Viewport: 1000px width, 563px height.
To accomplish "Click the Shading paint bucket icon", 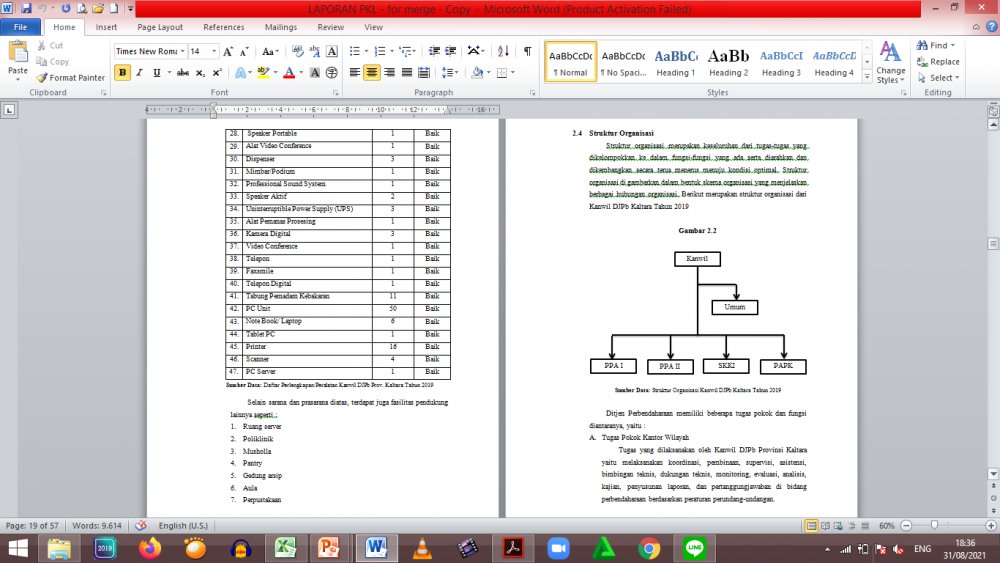I will point(477,73).
